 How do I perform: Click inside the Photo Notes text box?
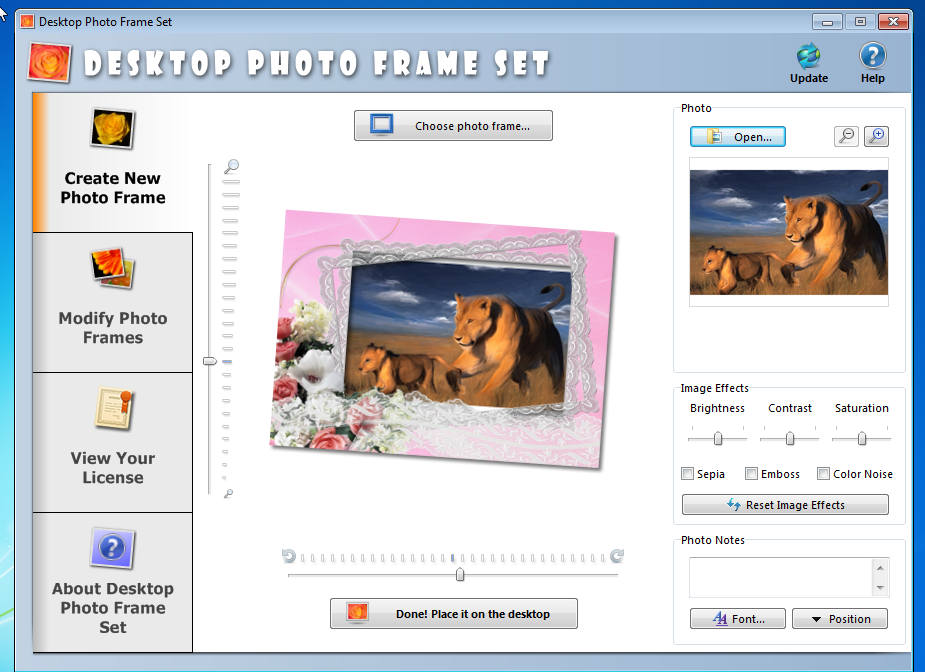point(781,578)
